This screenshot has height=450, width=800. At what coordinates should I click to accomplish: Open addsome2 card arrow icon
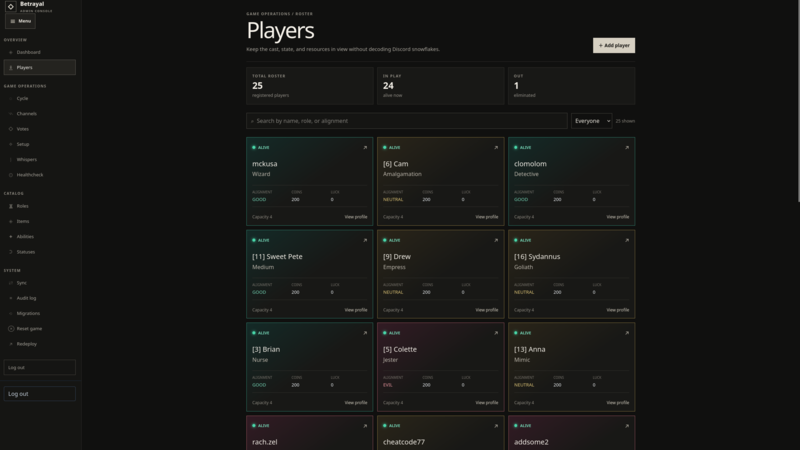coord(627,426)
